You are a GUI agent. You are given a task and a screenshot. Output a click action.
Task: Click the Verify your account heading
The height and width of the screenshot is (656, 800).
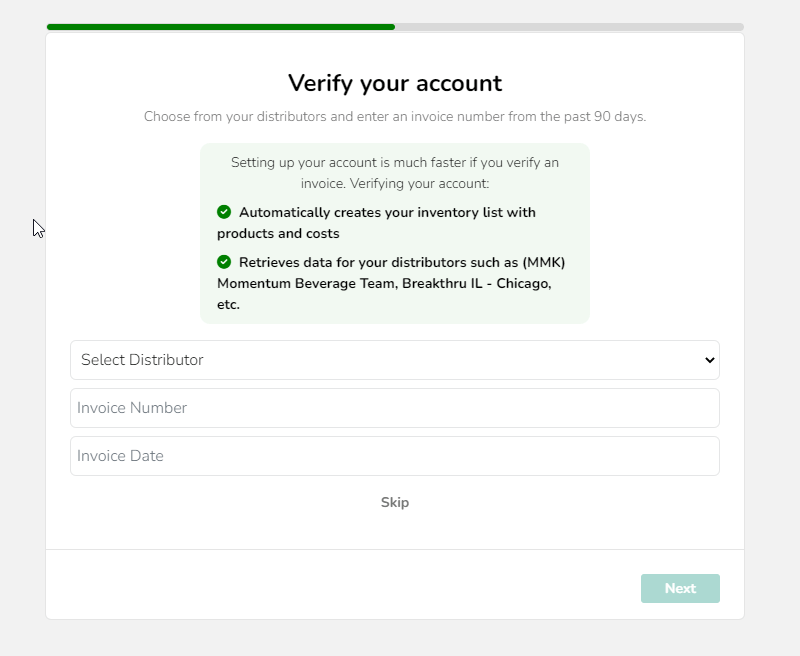[x=395, y=84]
